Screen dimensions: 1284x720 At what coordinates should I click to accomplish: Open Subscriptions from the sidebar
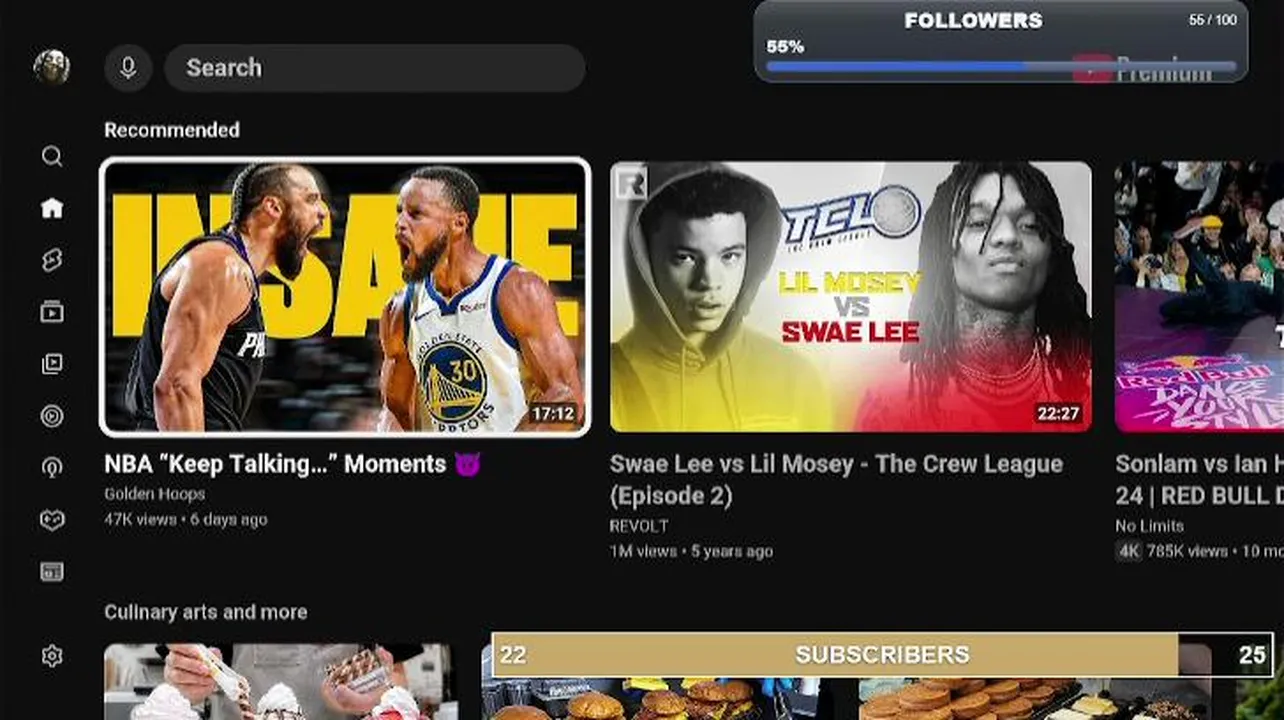[x=52, y=312]
